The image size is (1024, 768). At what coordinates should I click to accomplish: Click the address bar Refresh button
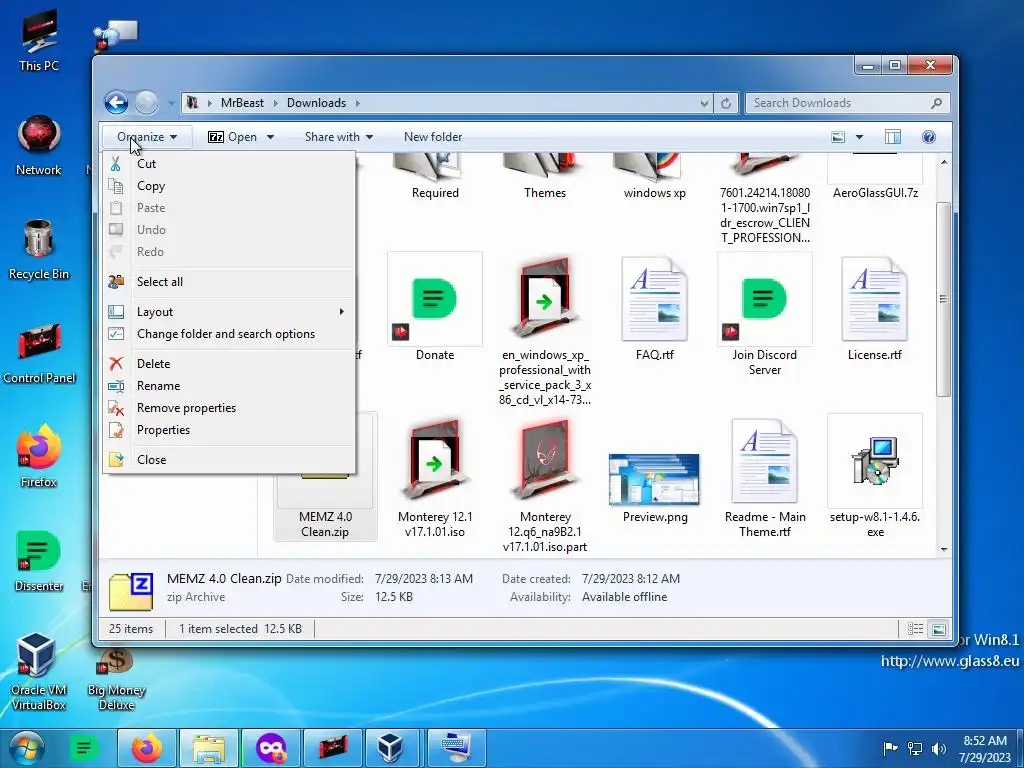click(726, 103)
